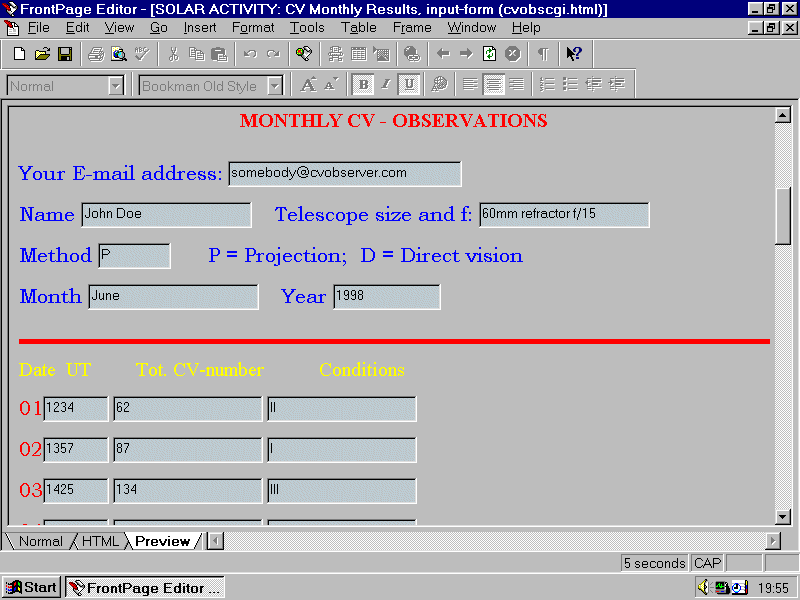
Task: Toggle Bold formatting button
Action: pyautogui.click(x=363, y=85)
